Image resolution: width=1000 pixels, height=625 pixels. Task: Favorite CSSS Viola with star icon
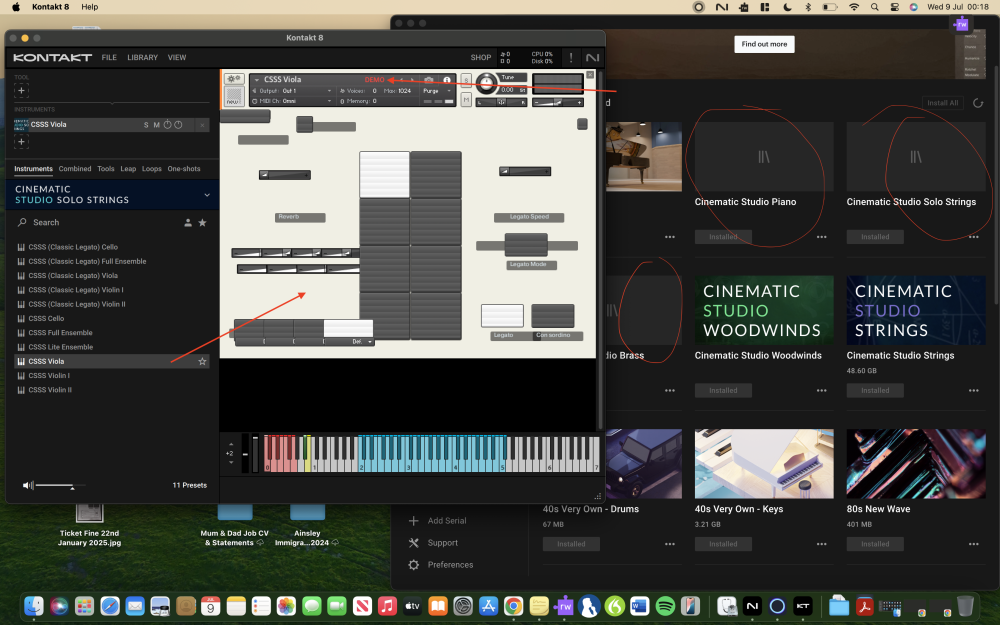pyautogui.click(x=202, y=362)
